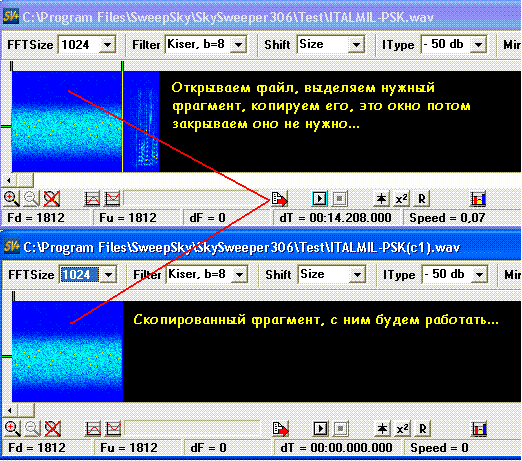
Task: Click copy fragment icon in bottom window
Action: 280,429
